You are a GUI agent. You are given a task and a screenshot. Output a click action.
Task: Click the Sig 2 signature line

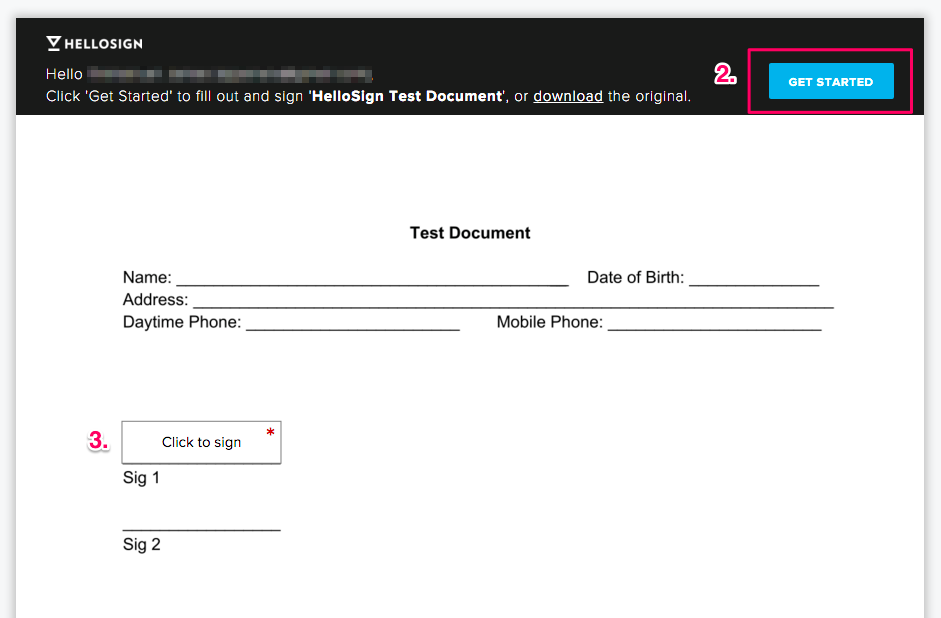coord(202,529)
